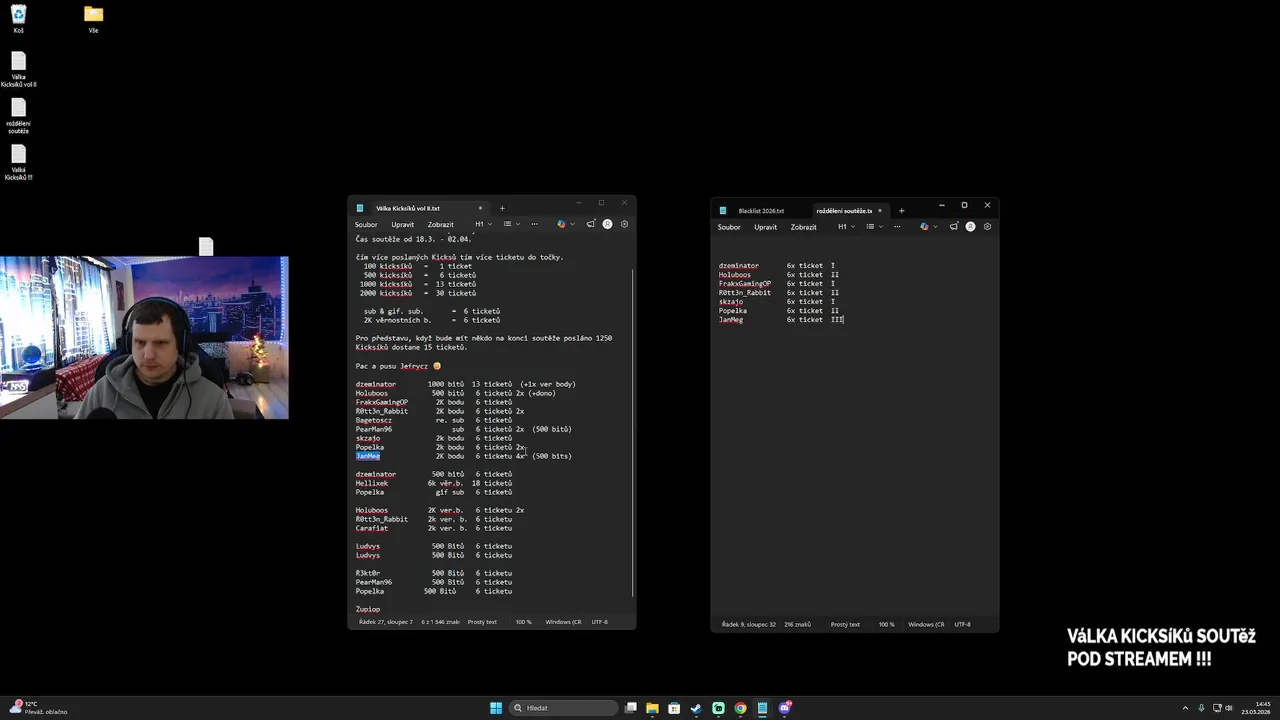This screenshot has height=720, width=1280.
Task: Open Copilot in Válka Kicksíků Notepad window
Action: [561, 224]
